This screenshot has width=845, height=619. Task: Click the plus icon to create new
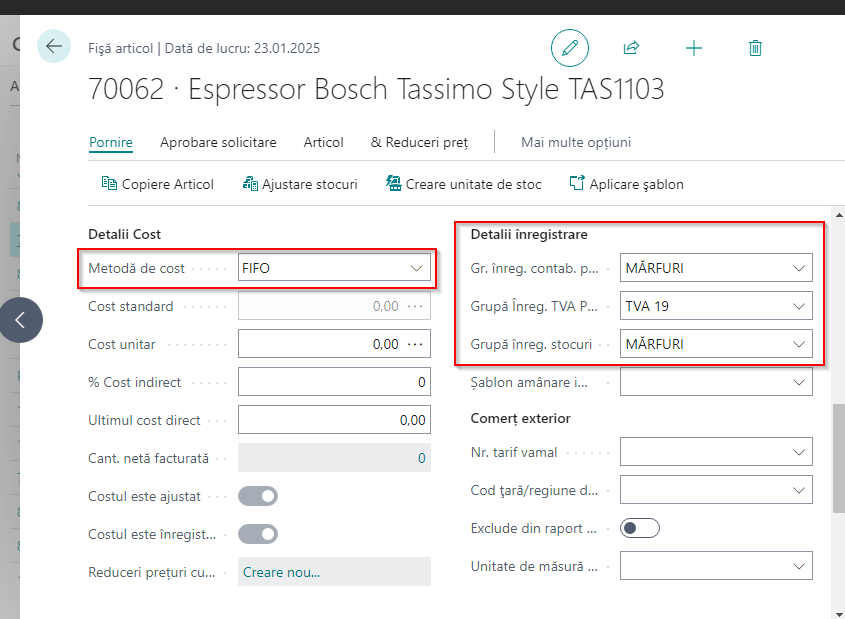tap(693, 47)
